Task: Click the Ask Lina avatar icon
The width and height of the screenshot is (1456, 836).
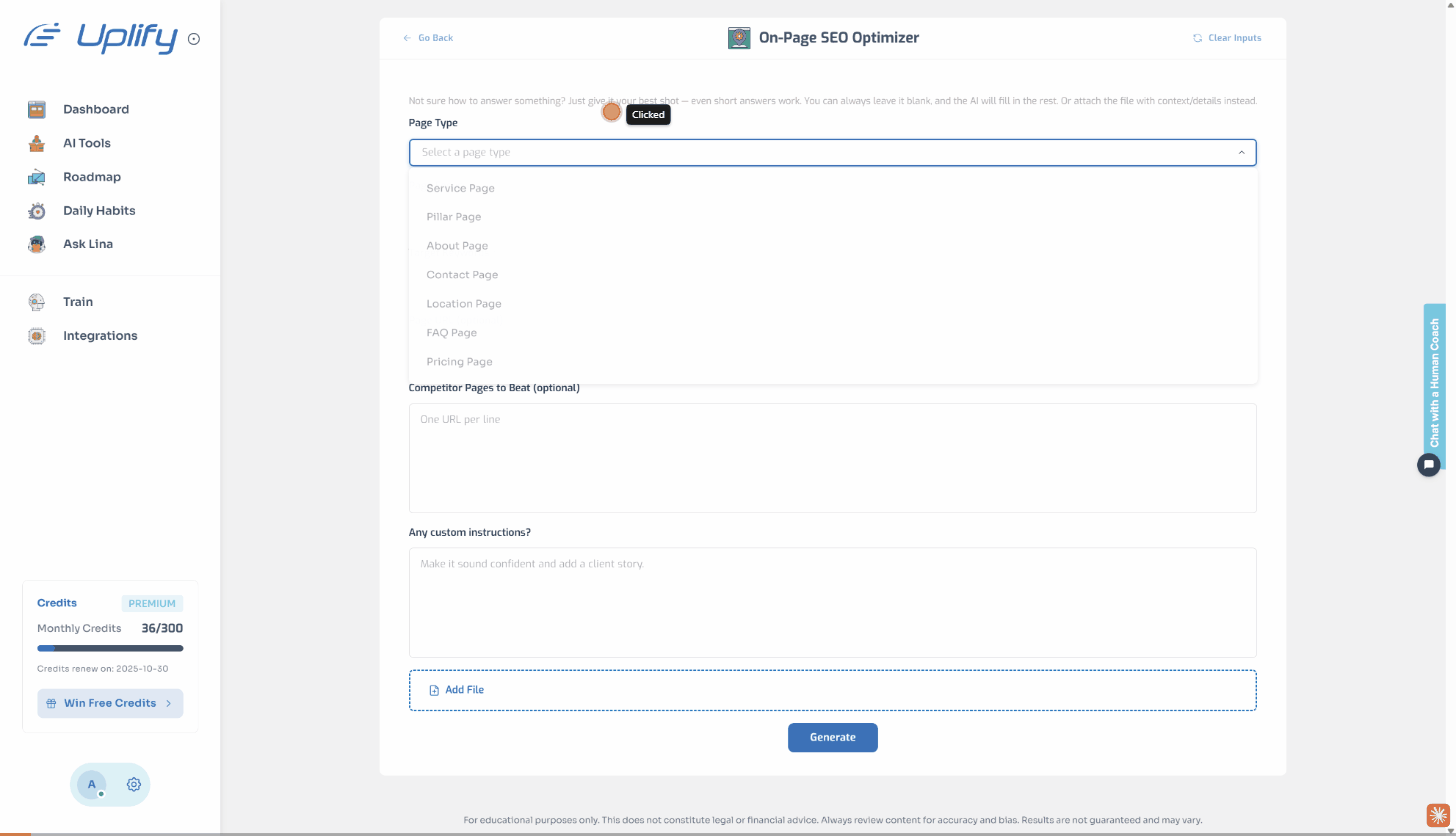Action: click(37, 244)
